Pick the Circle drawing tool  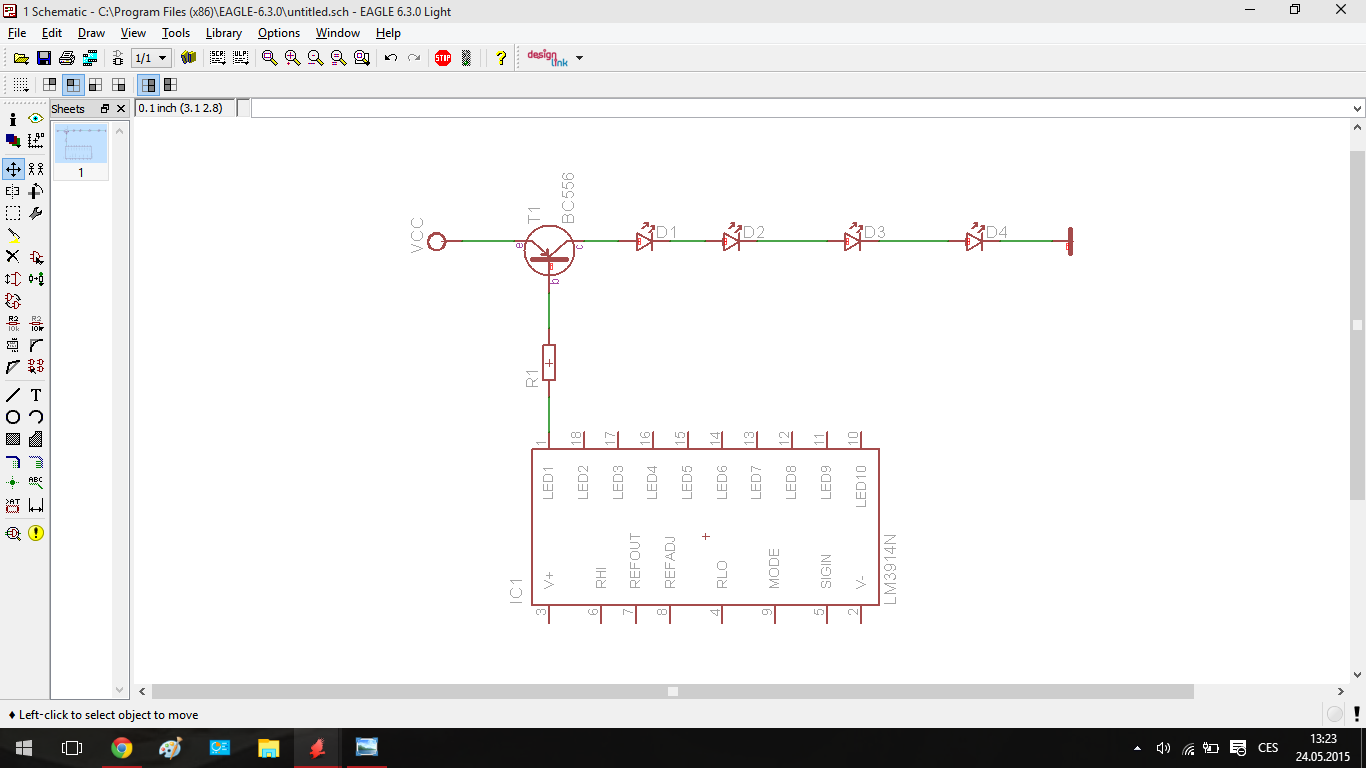point(13,417)
